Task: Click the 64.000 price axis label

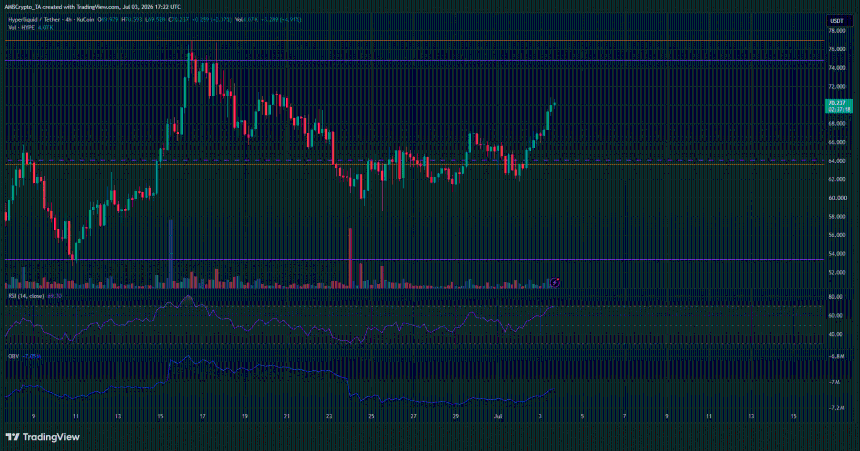Action: 837,161
